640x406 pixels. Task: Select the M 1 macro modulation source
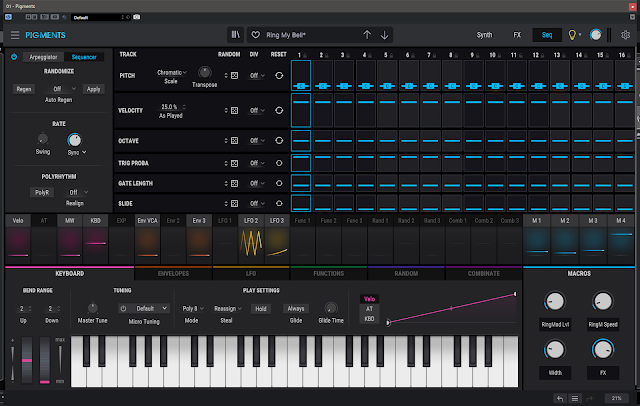tap(537, 240)
